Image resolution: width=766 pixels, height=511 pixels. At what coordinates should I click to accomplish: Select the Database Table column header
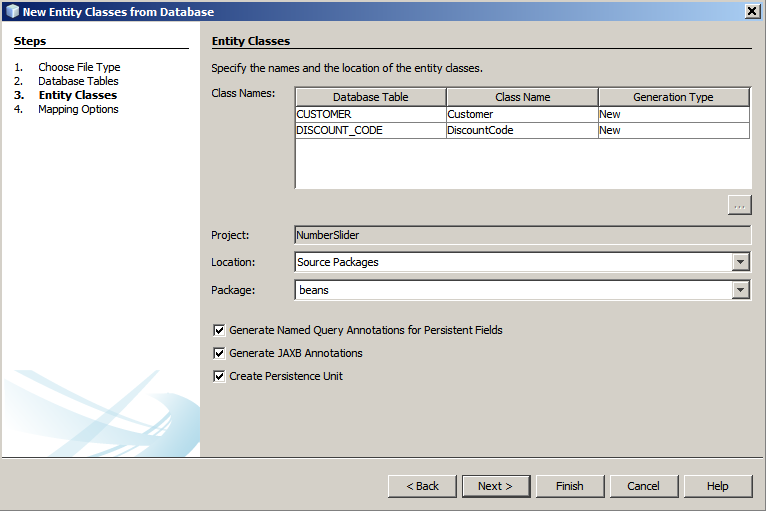[x=370, y=97]
